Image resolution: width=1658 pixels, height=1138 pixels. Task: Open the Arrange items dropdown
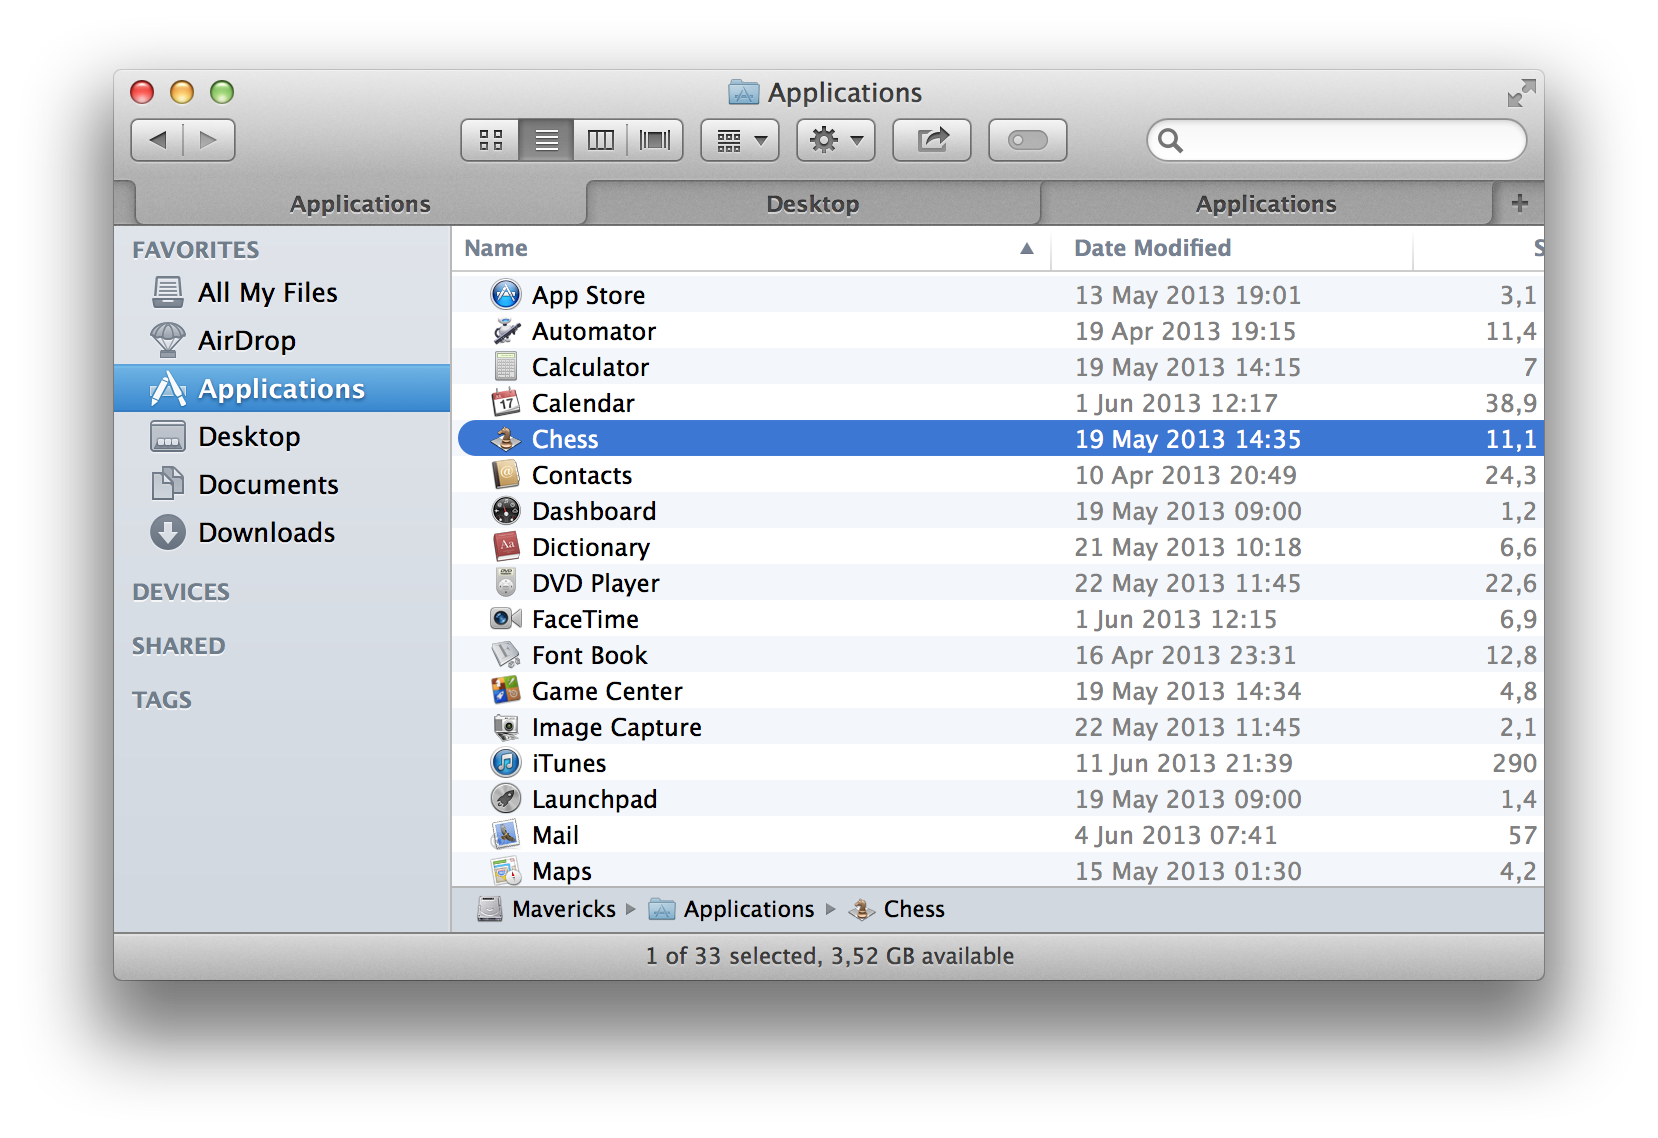click(741, 140)
